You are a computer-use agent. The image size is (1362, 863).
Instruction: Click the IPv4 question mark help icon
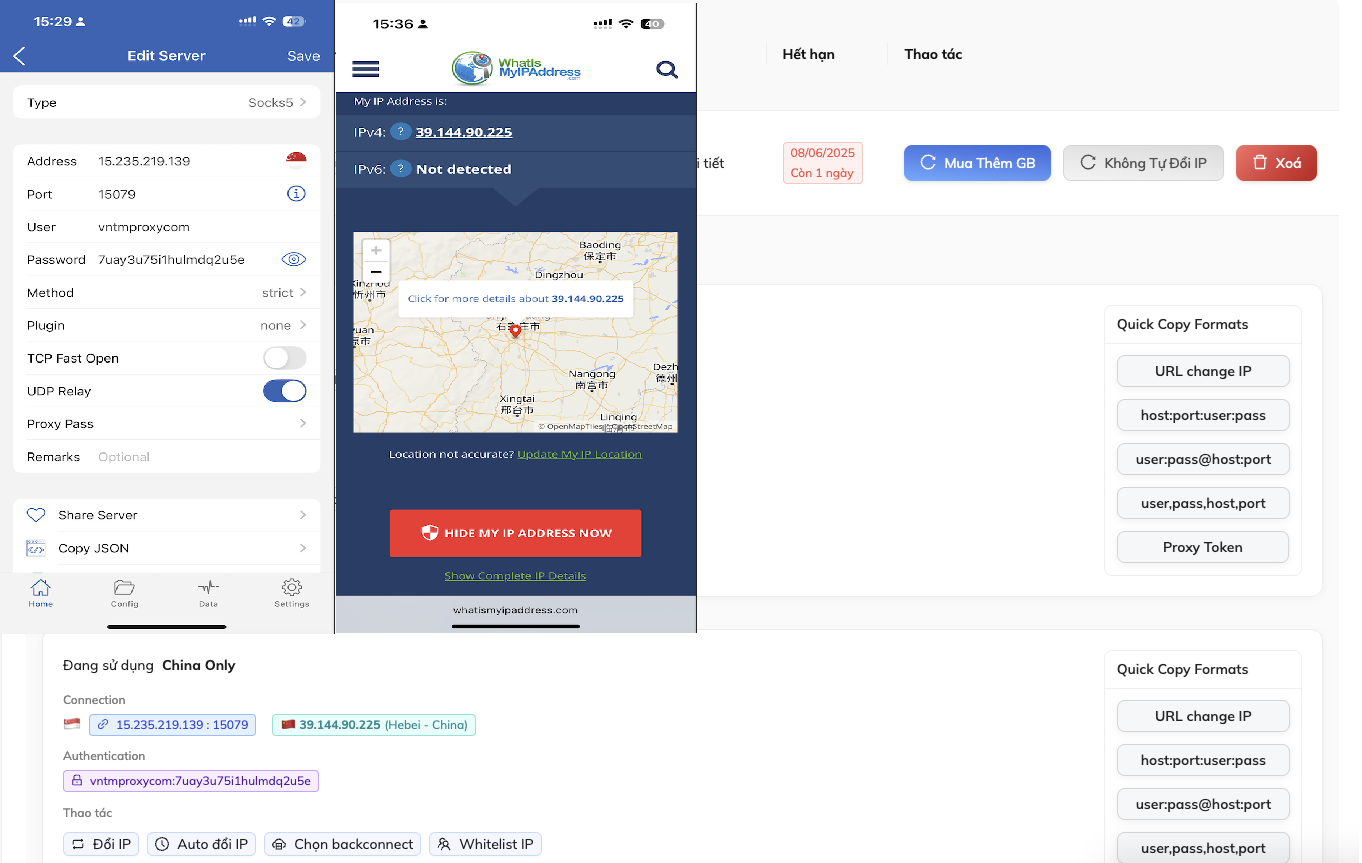pos(400,132)
